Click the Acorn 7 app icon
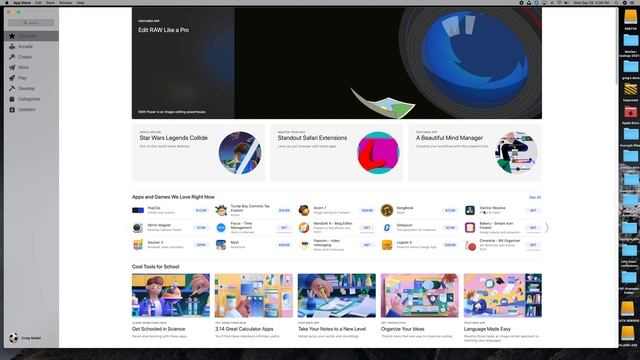 [x=304, y=210]
